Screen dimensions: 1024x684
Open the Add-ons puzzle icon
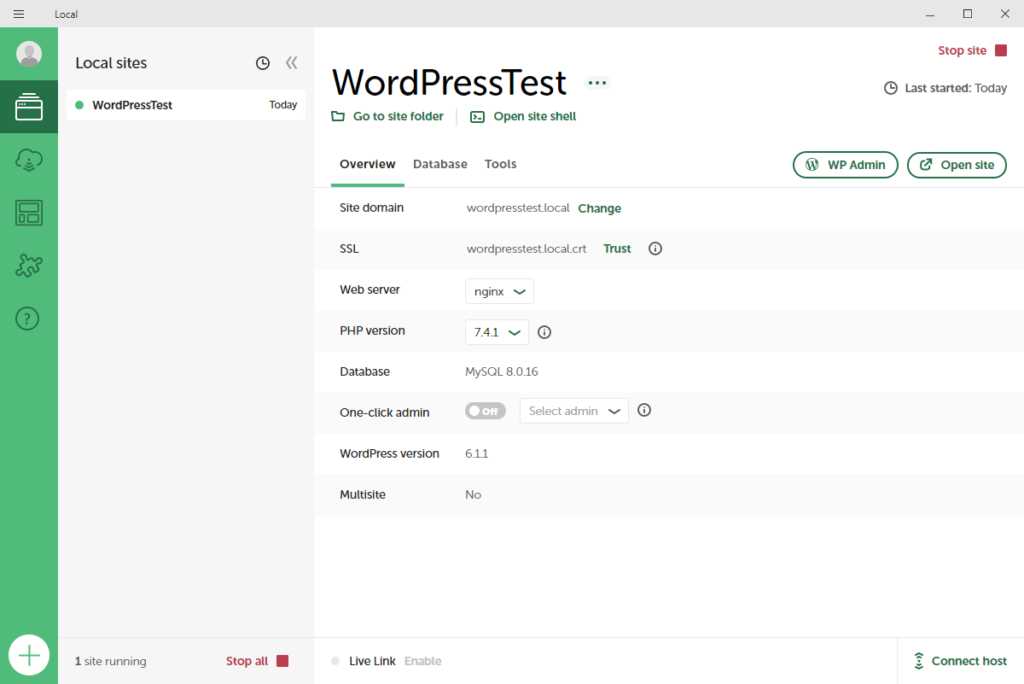pos(29,266)
